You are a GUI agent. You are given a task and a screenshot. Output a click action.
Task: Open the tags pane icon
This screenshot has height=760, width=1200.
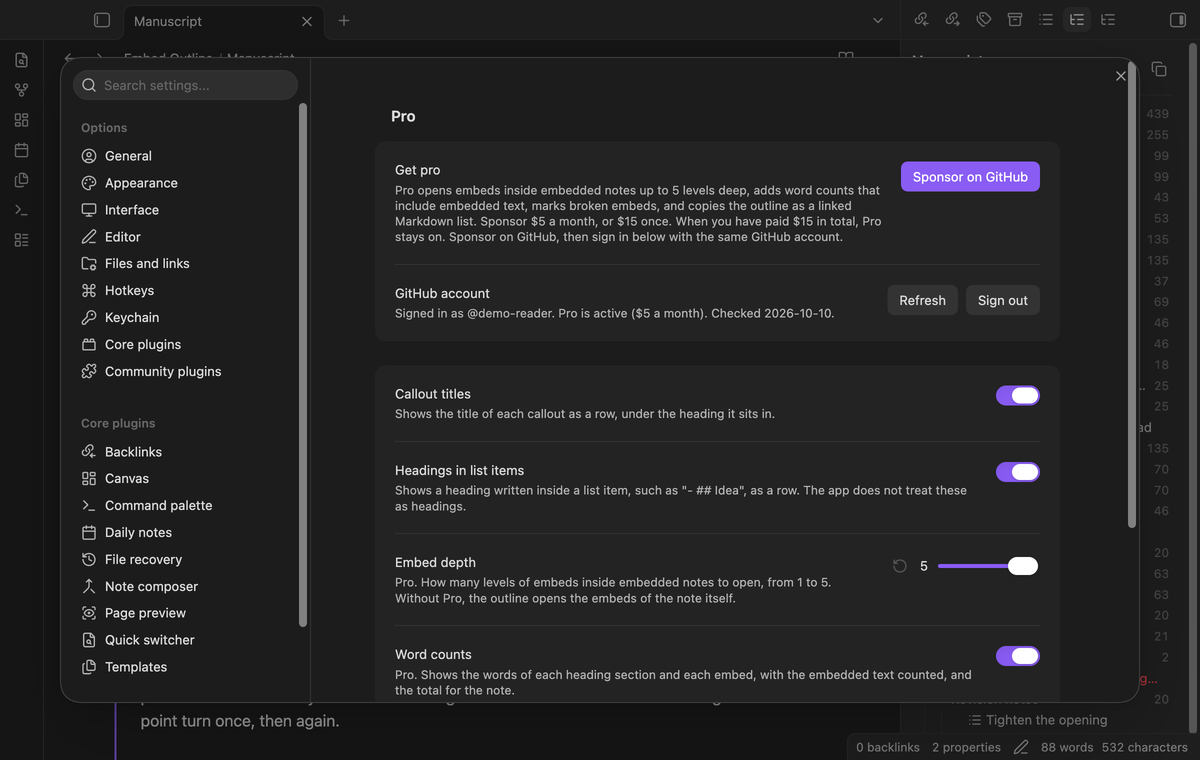tap(984, 20)
